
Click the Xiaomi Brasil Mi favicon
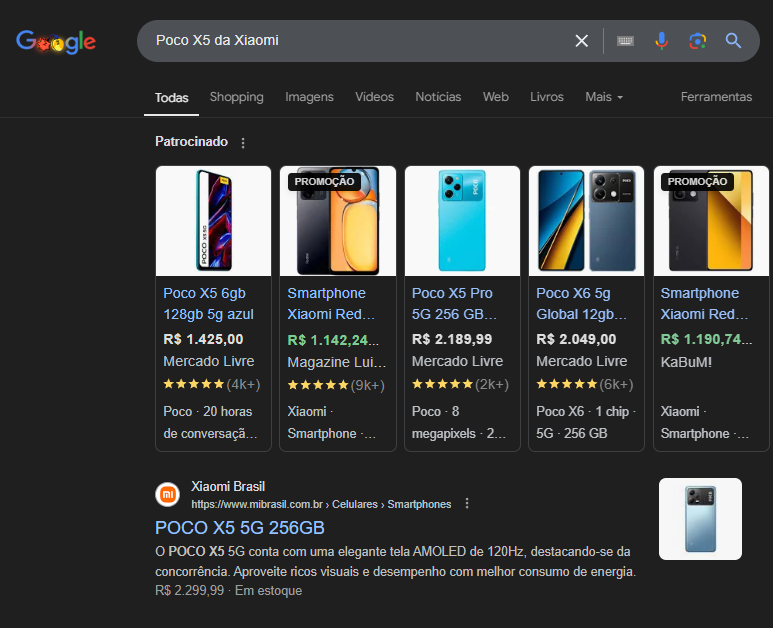coord(168,494)
